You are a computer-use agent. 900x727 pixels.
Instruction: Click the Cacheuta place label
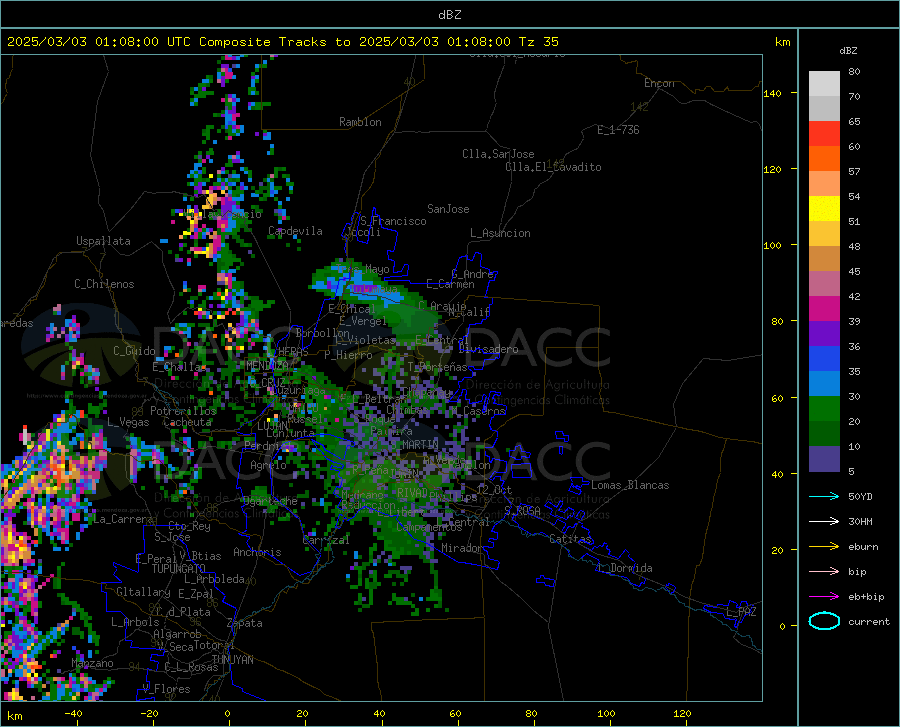point(188,422)
